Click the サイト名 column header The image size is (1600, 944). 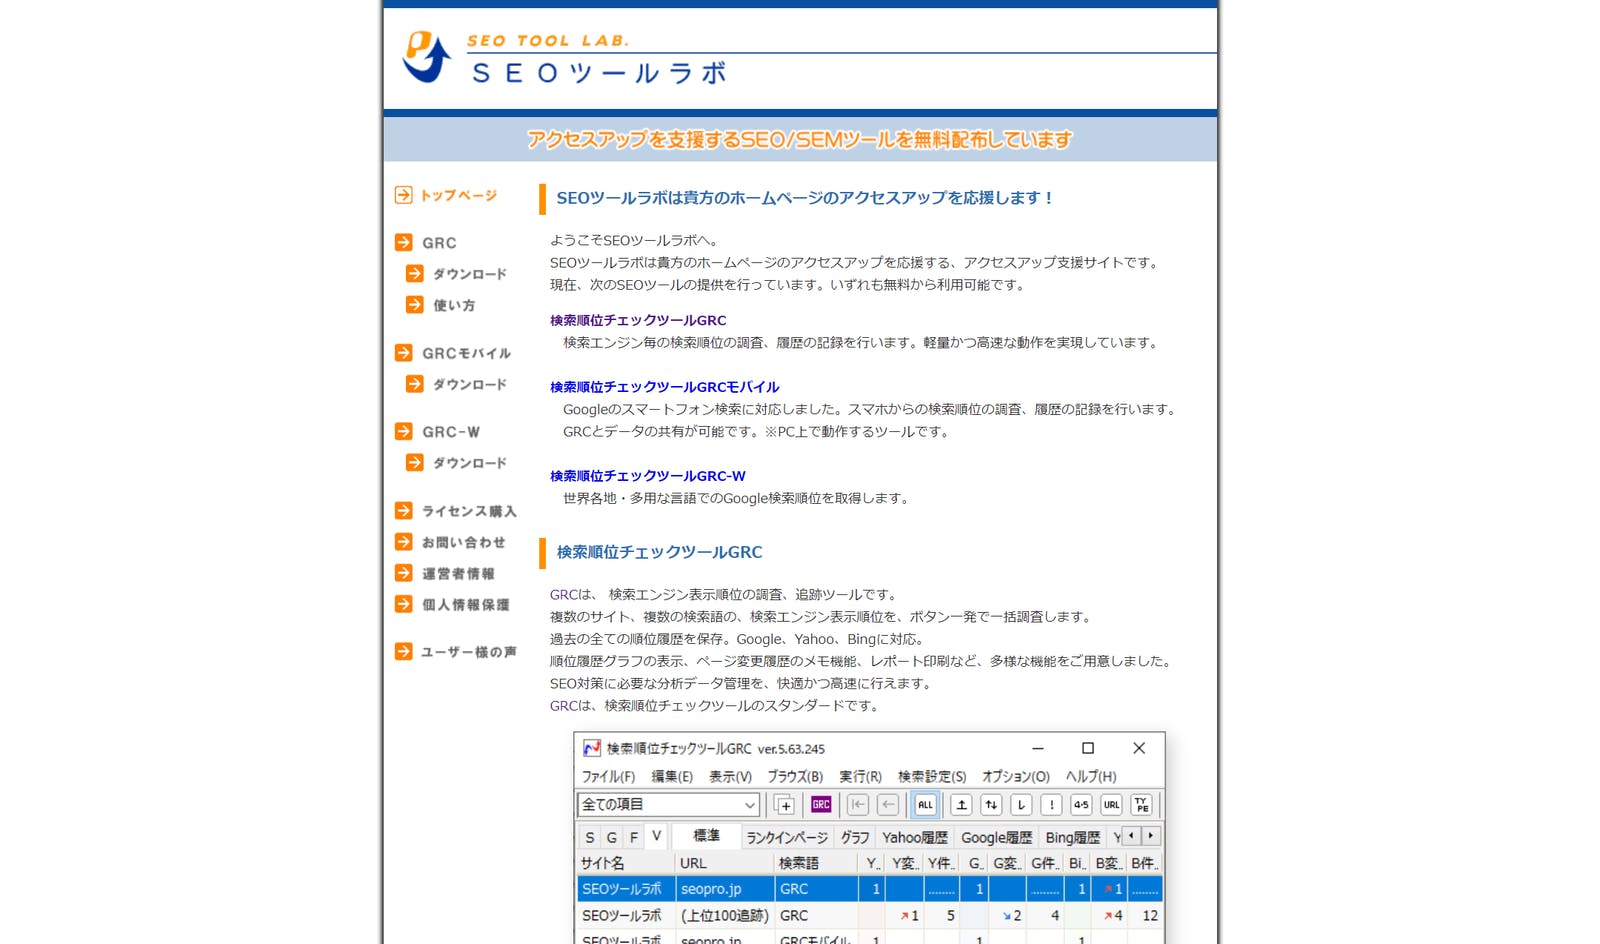626,863
